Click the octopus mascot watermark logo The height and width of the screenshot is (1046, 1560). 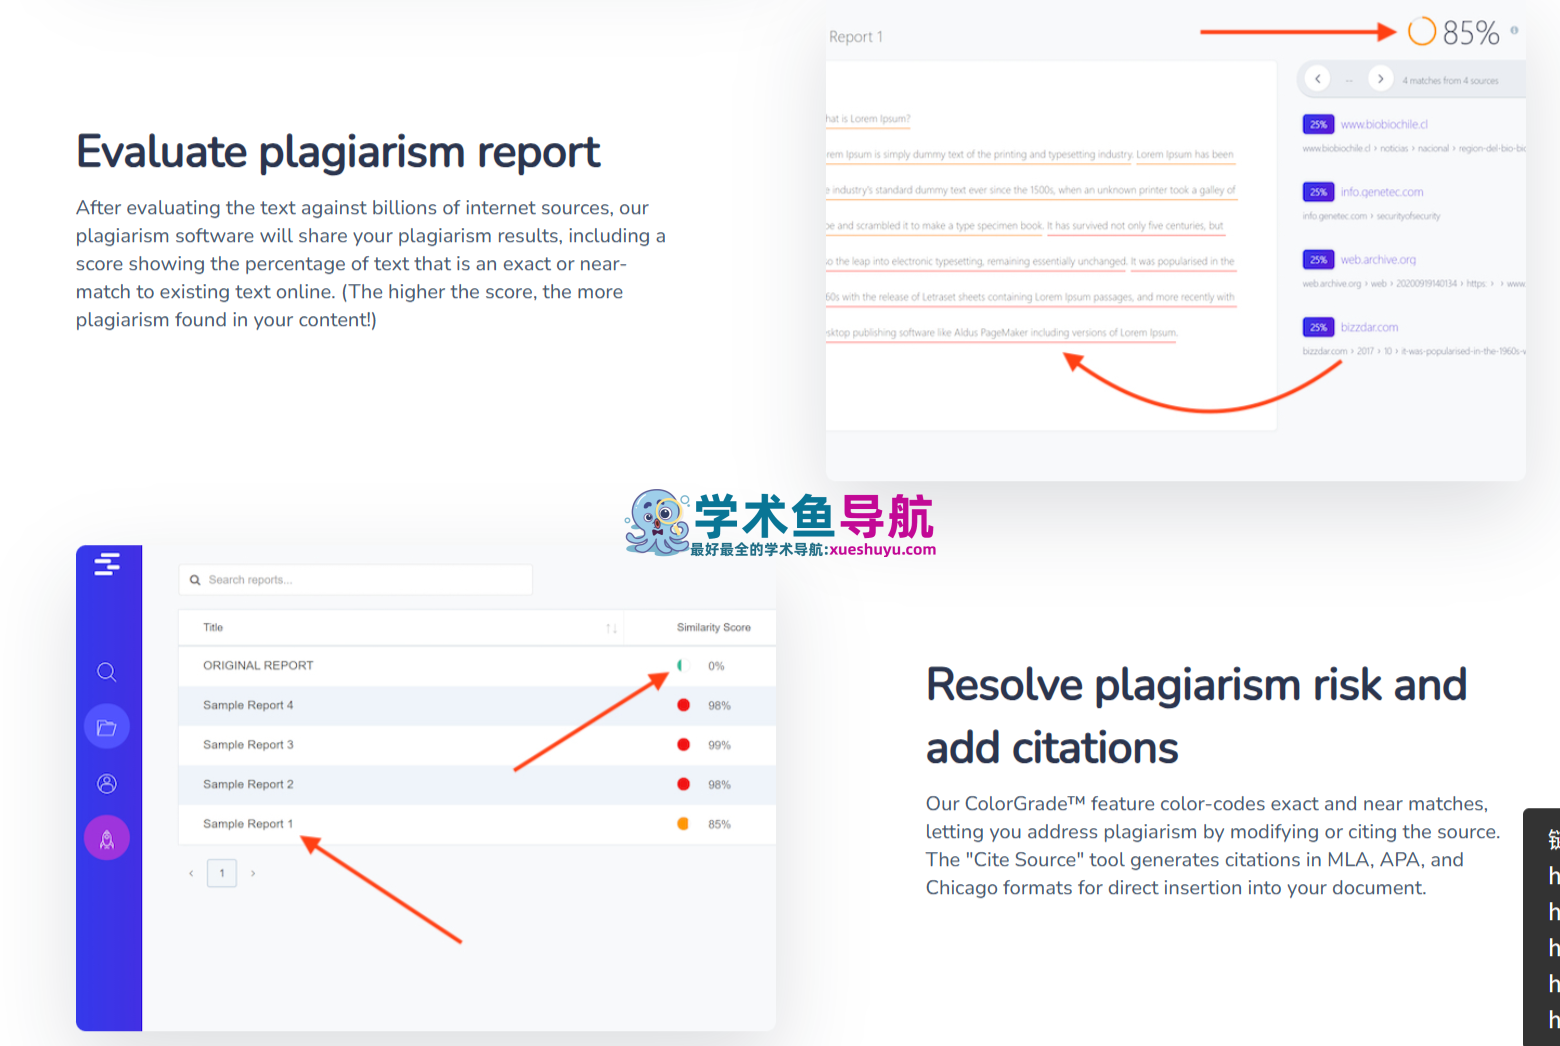[656, 522]
